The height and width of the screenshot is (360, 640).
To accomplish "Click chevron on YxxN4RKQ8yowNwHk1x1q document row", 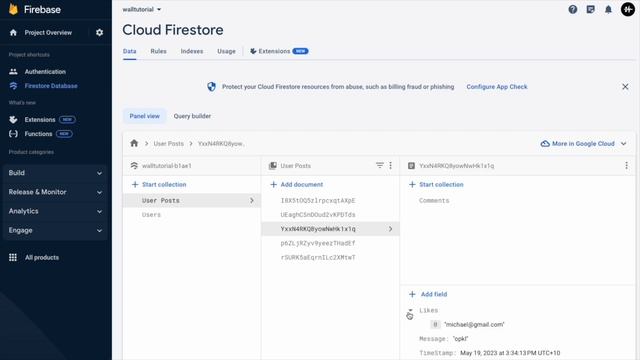I will click(x=391, y=229).
